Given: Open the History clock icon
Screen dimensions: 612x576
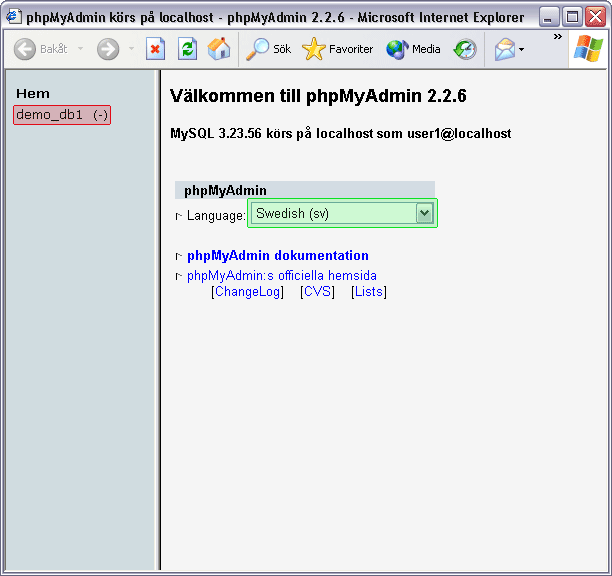Looking at the screenshot, I should coord(465,49).
